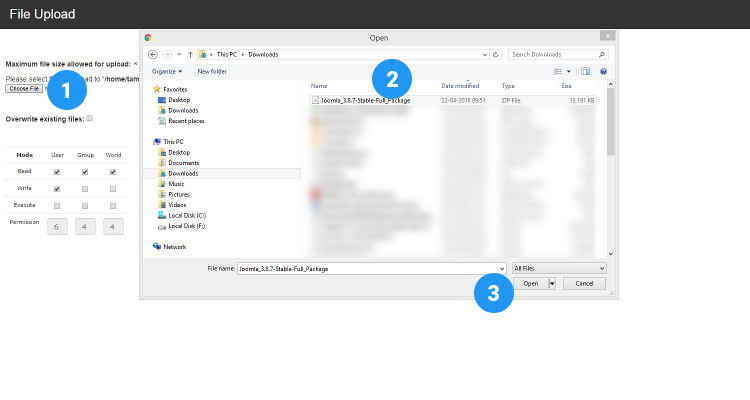
Task: Refresh the Downloads folder view
Action: (496, 55)
